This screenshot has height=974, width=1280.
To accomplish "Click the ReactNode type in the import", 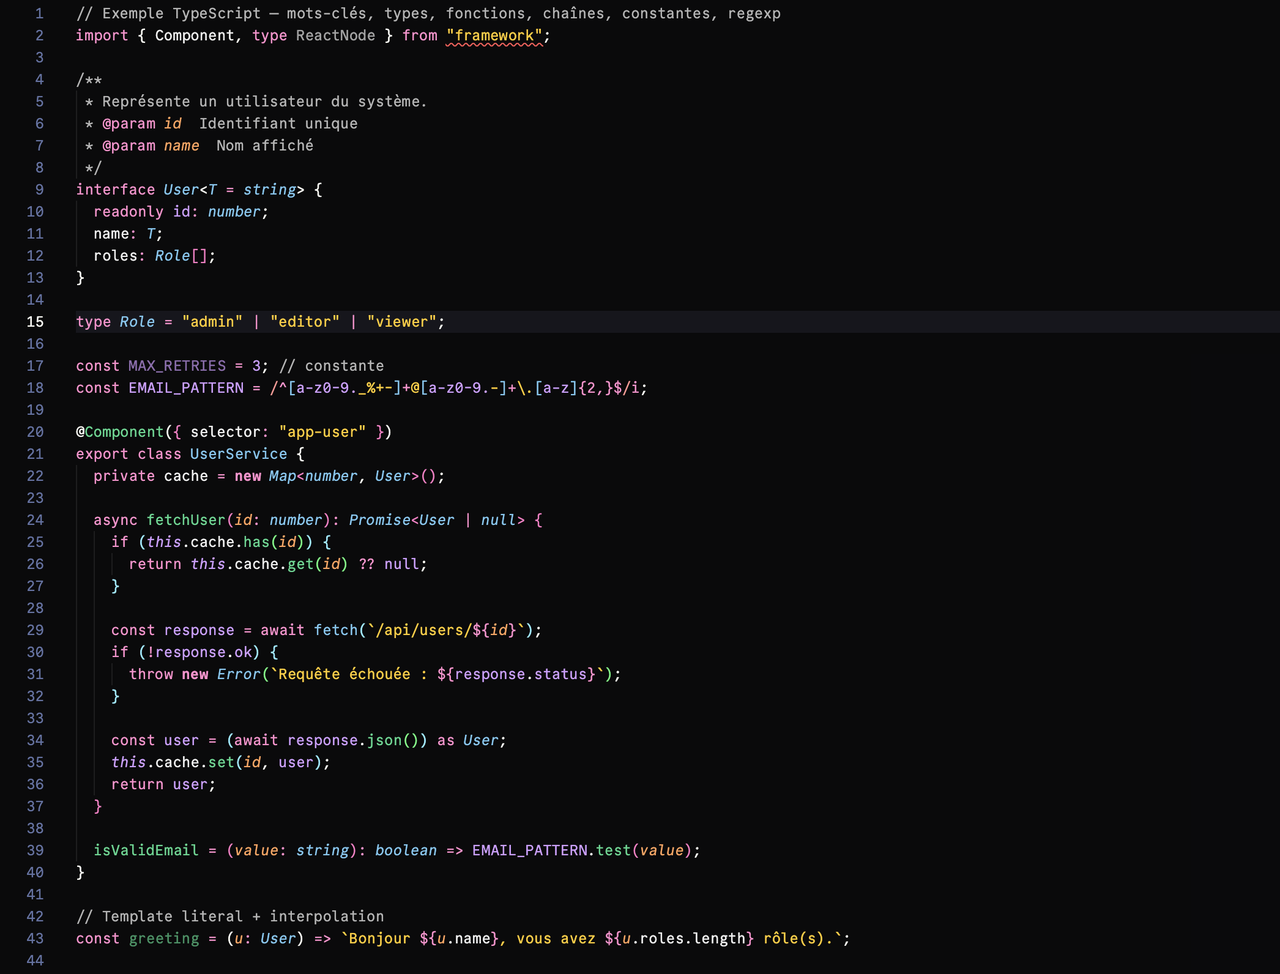I will point(336,35).
